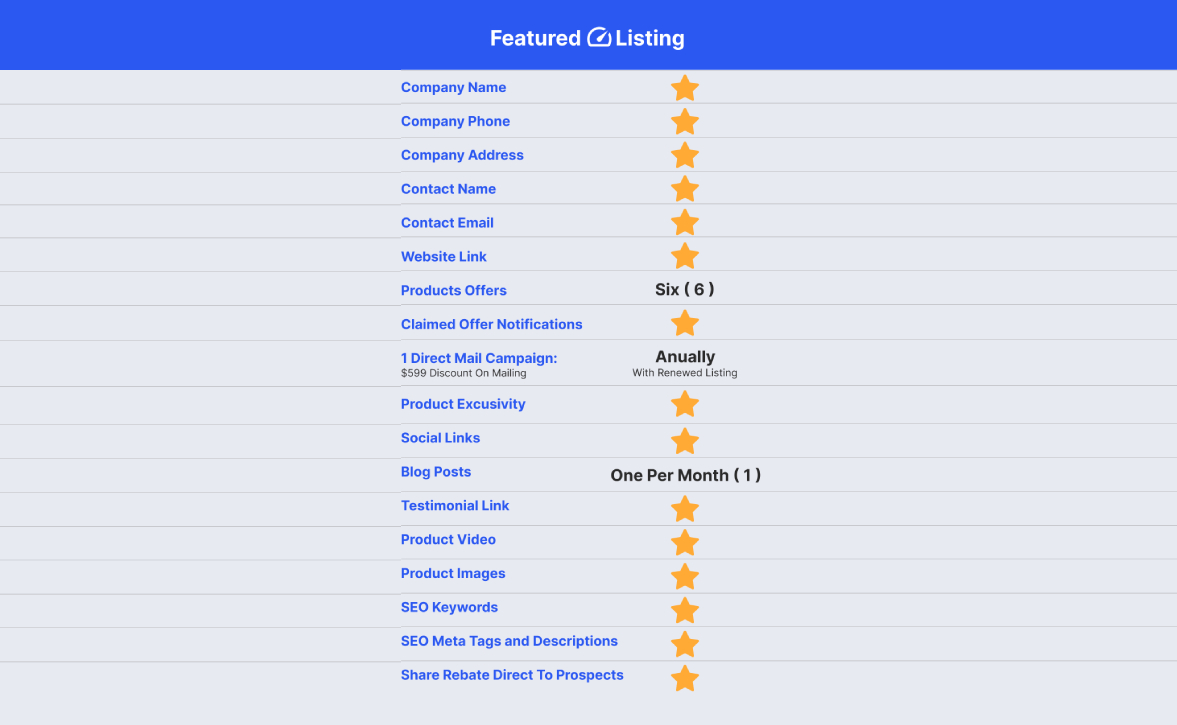Select SEO Meta Tags and Descriptions
Screen dimensions: 1177x725
[509, 641]
